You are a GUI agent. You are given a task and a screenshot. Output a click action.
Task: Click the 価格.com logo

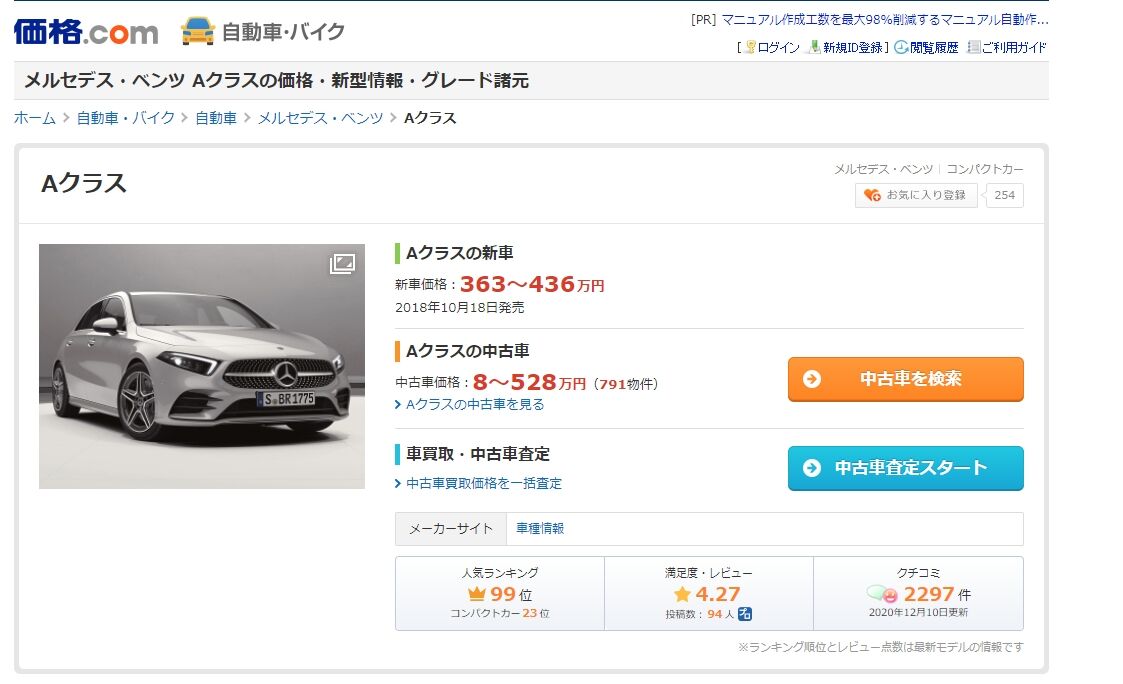click(85, 31)
